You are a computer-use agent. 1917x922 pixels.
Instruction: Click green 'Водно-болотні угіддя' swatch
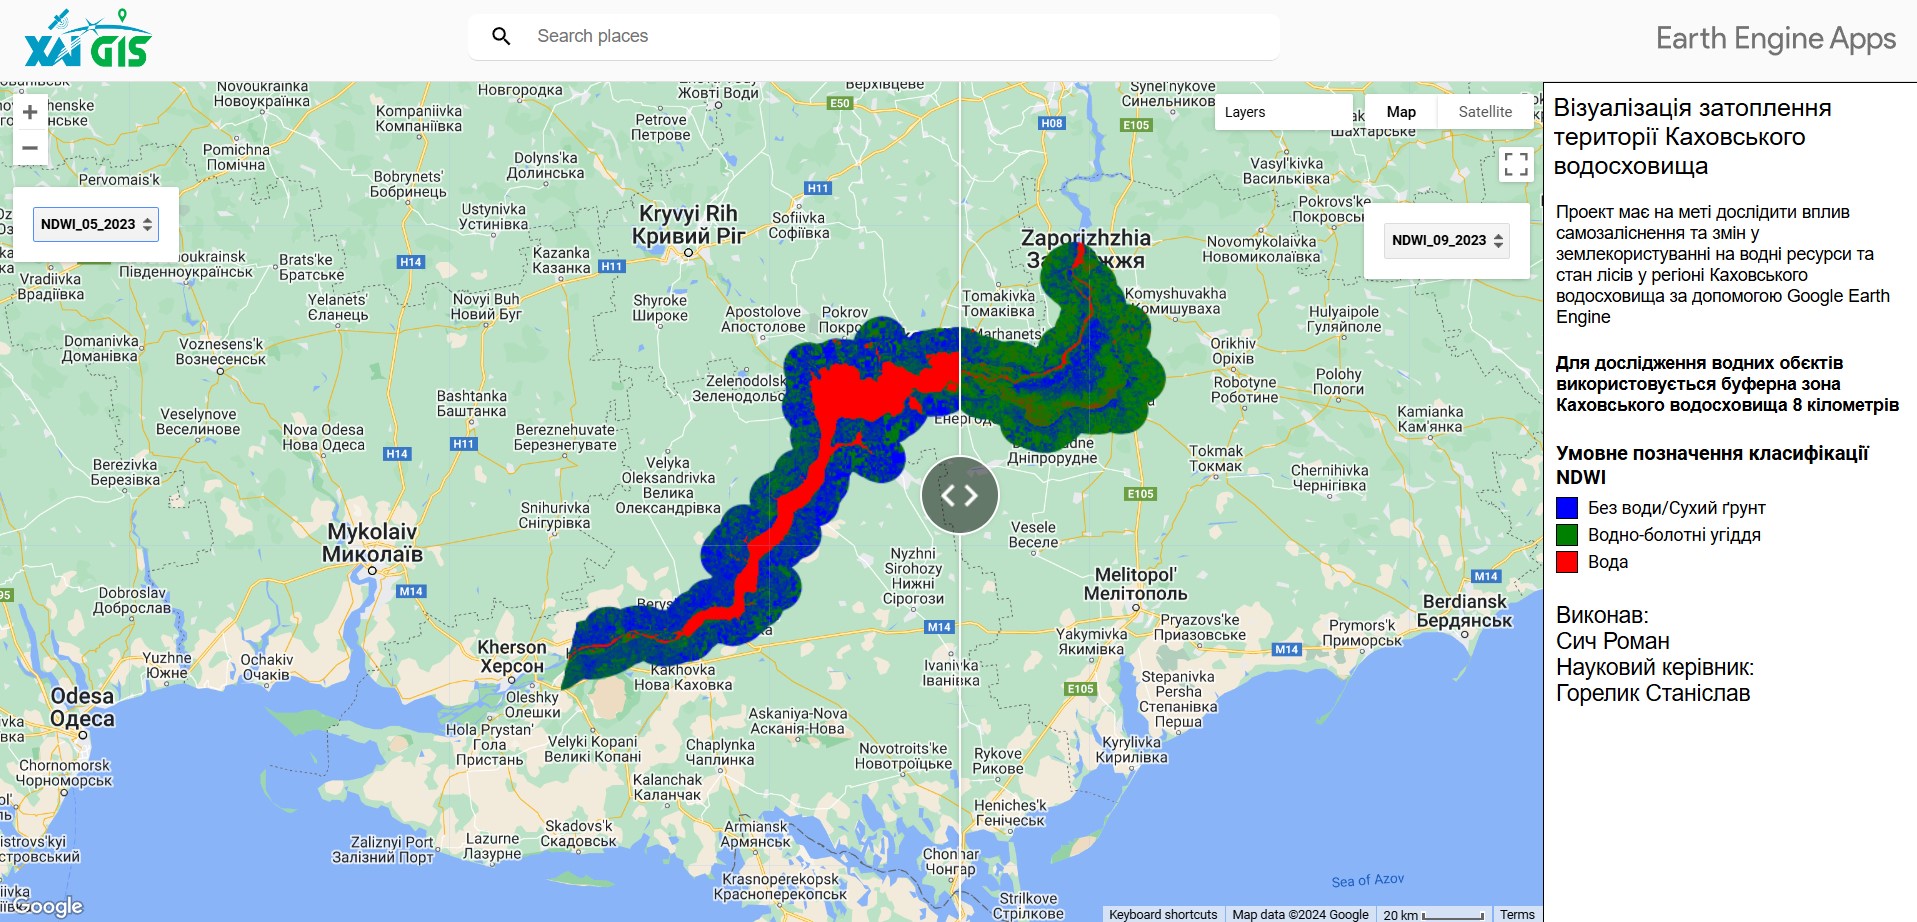tap(1567, 535)
